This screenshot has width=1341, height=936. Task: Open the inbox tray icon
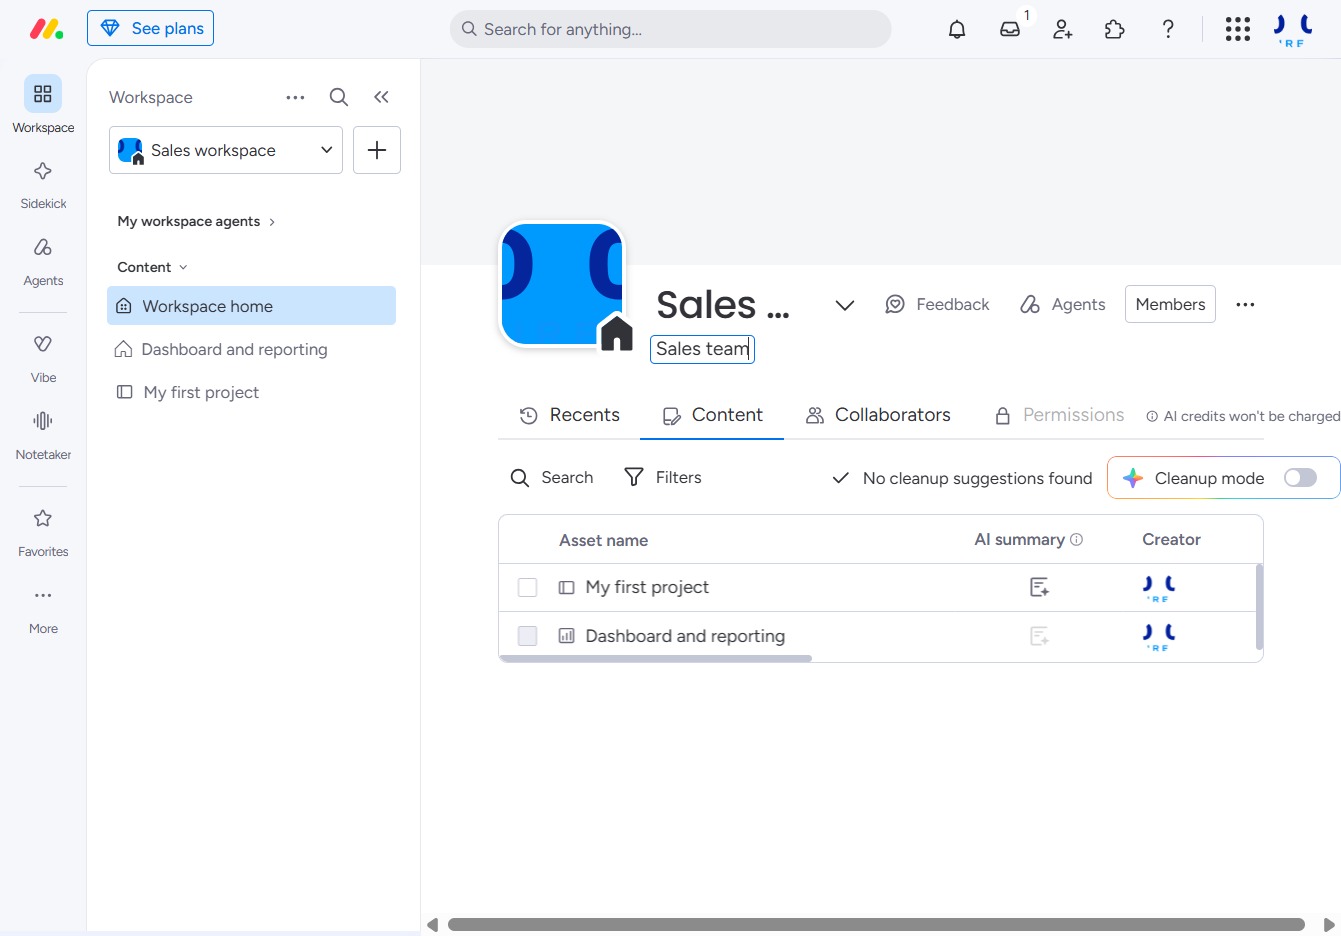(1010, 29)
